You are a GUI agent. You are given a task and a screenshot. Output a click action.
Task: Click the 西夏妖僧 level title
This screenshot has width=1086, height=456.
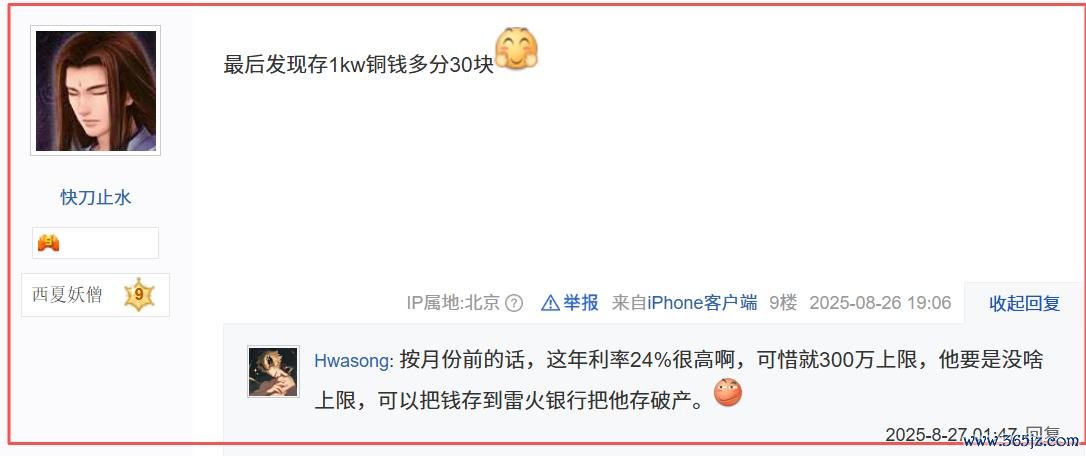click(x=67, y=295)
